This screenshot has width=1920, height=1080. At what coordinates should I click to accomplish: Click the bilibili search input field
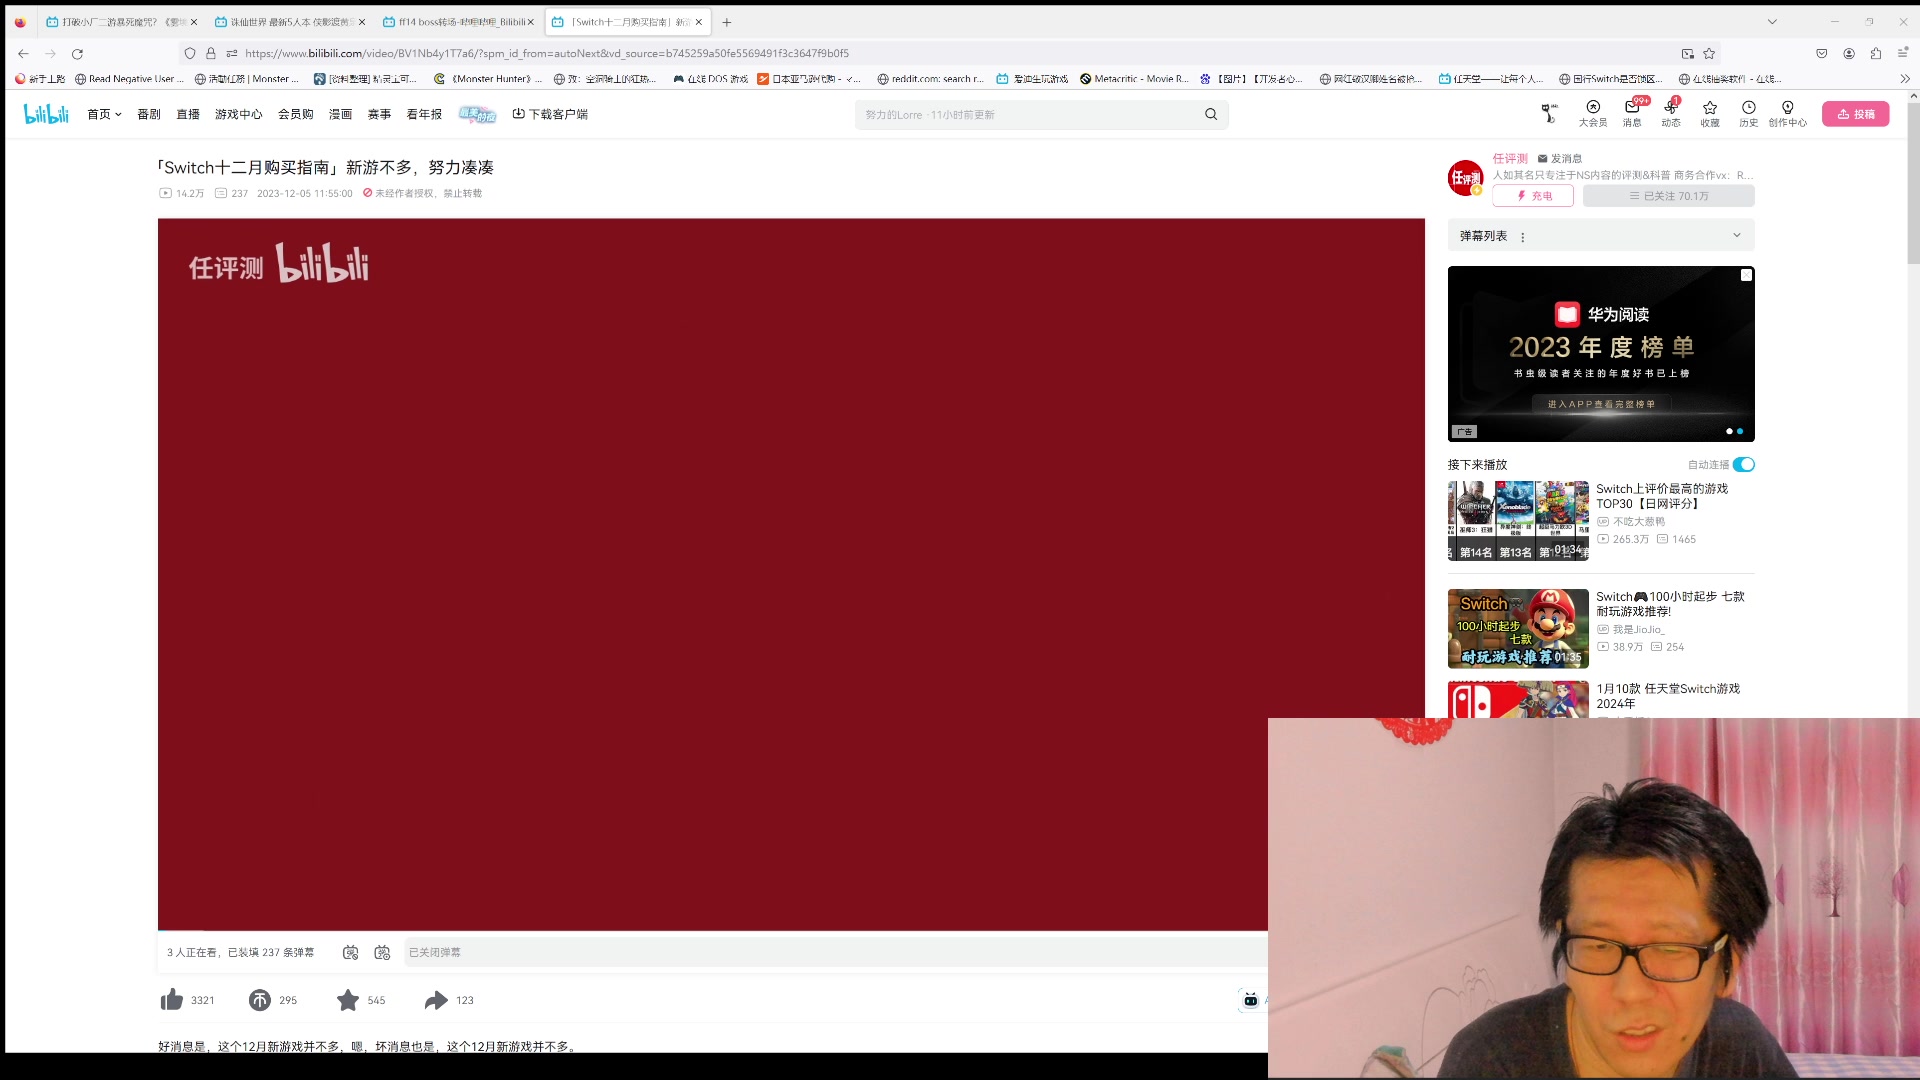pos(1030,115)
